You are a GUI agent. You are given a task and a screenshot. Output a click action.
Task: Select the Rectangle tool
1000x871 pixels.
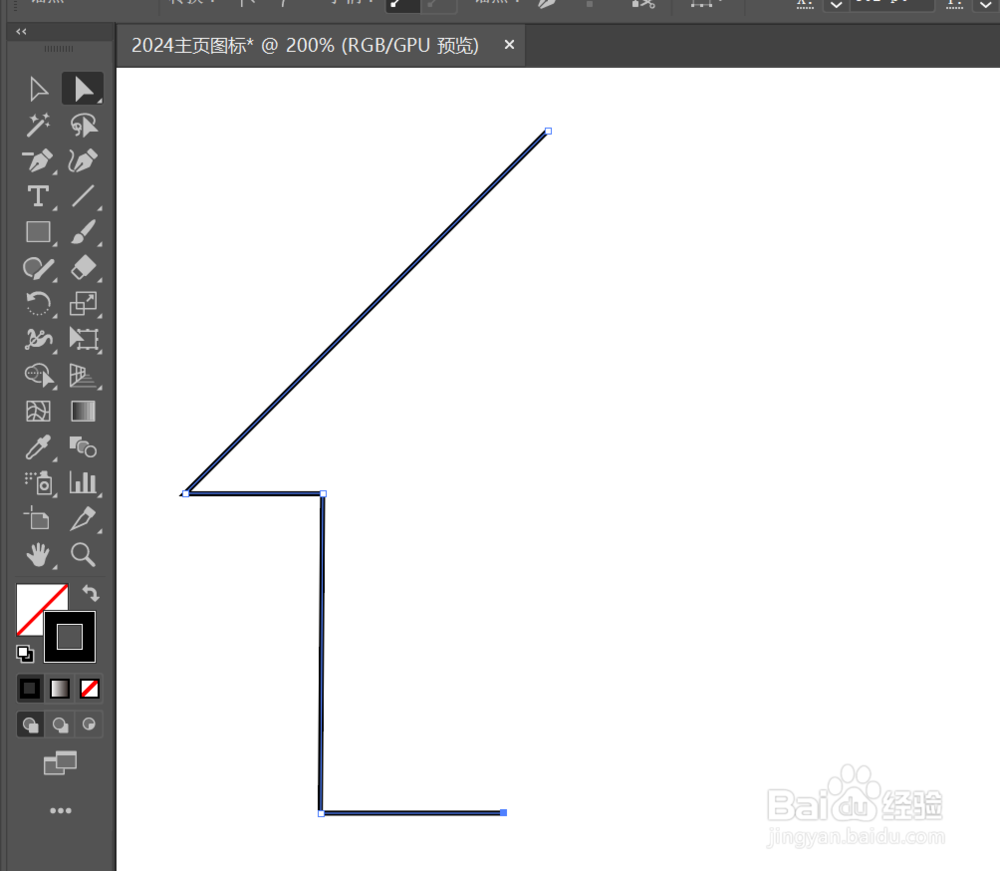(38, 232)
